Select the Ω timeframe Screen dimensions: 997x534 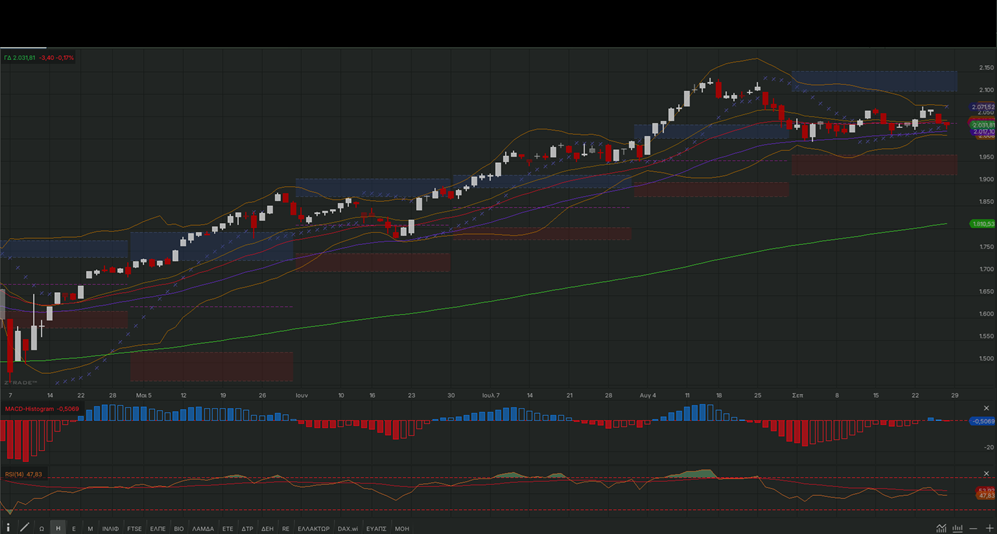[x=41, y=528]
